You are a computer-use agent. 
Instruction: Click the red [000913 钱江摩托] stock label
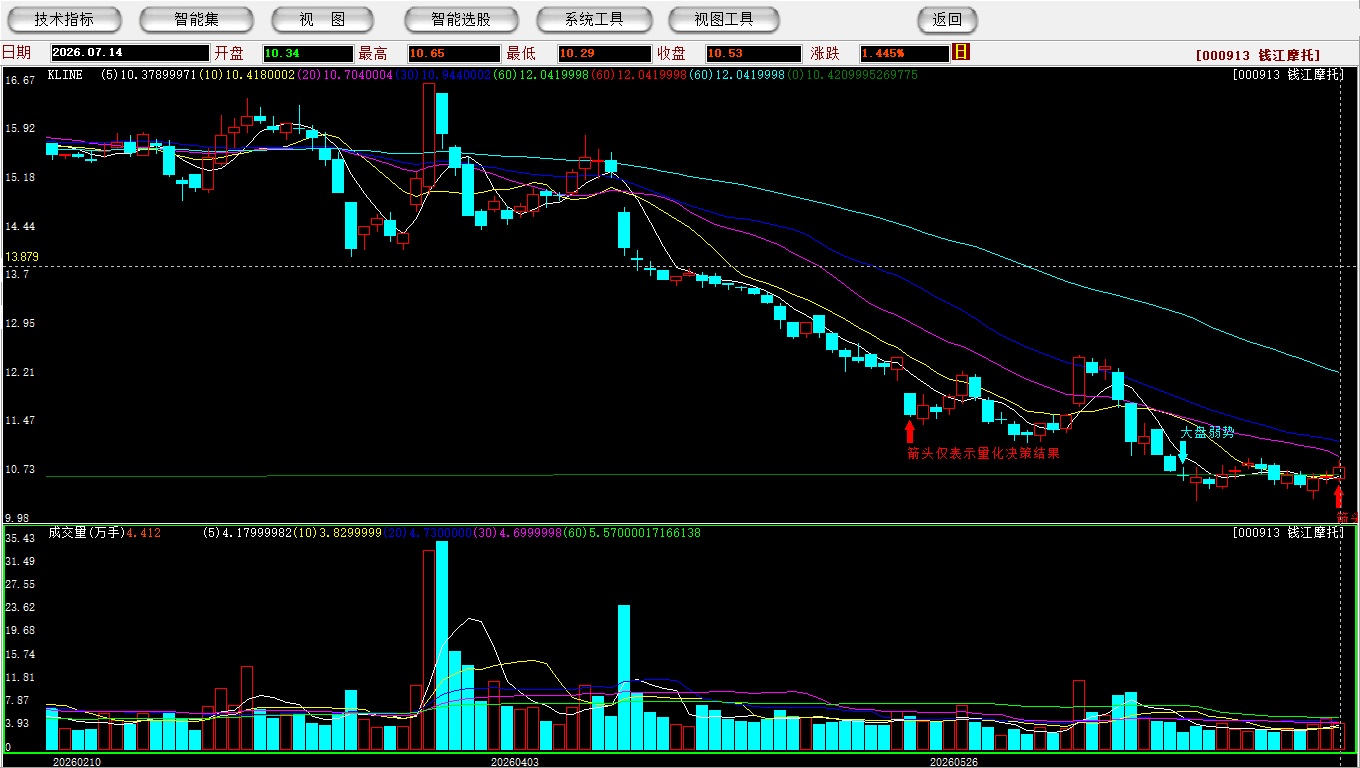(1257, 55)
